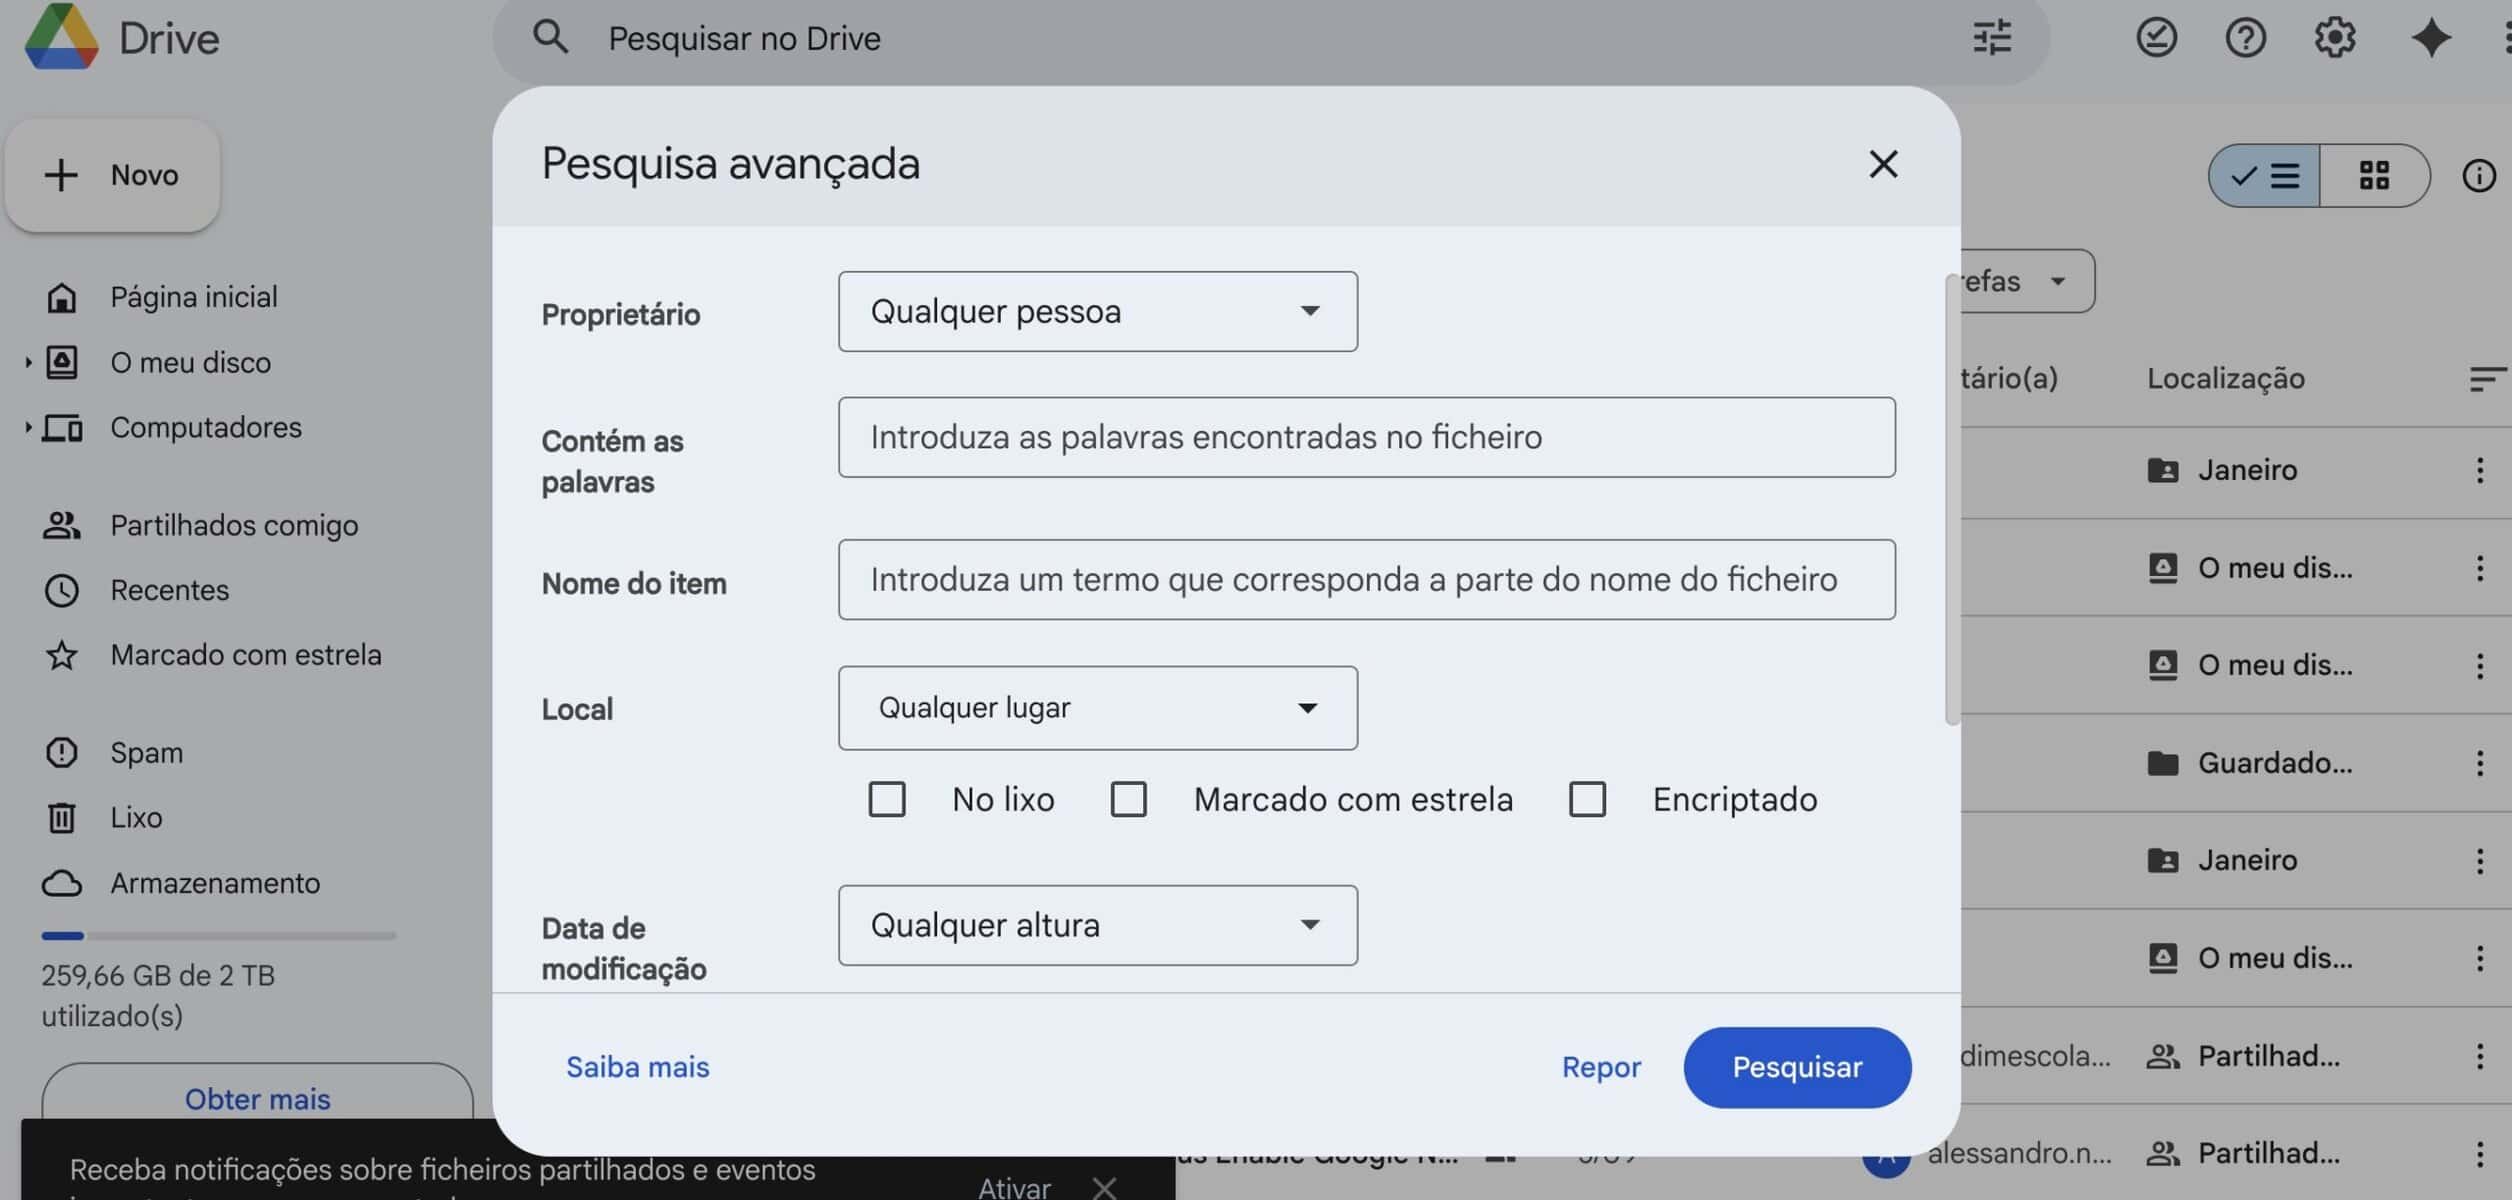Viewport: 2512px width, 1200px height.
Task: Click the Gemini sparkle icon
Action: pyautogui.click(x=2430, y=38)
